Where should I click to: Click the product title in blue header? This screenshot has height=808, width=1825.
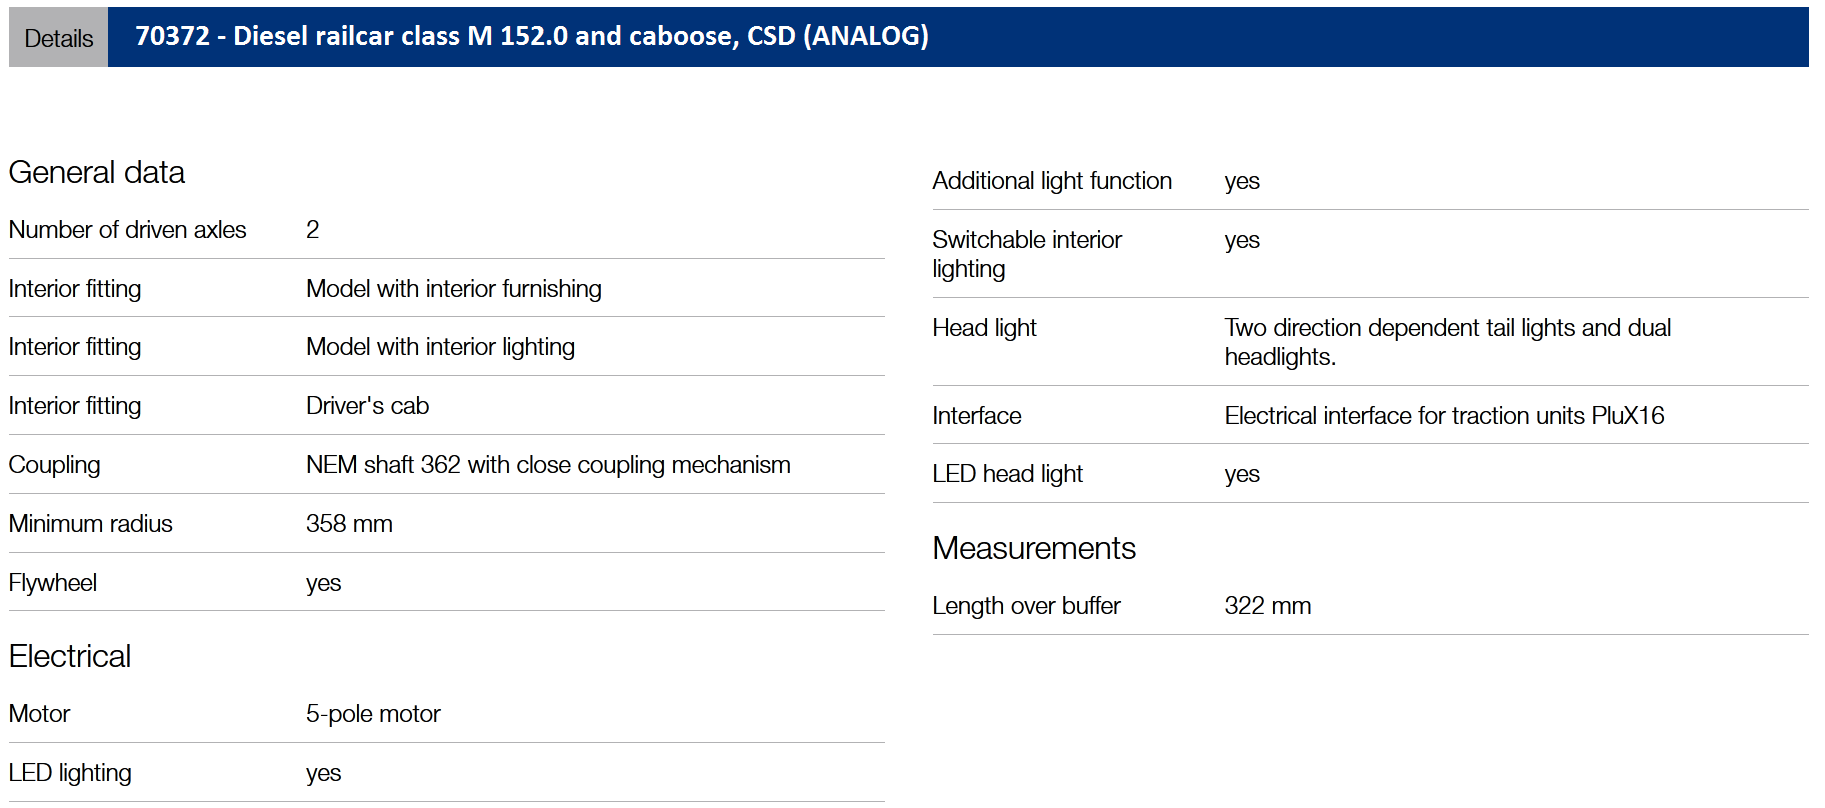click(531, 36)
